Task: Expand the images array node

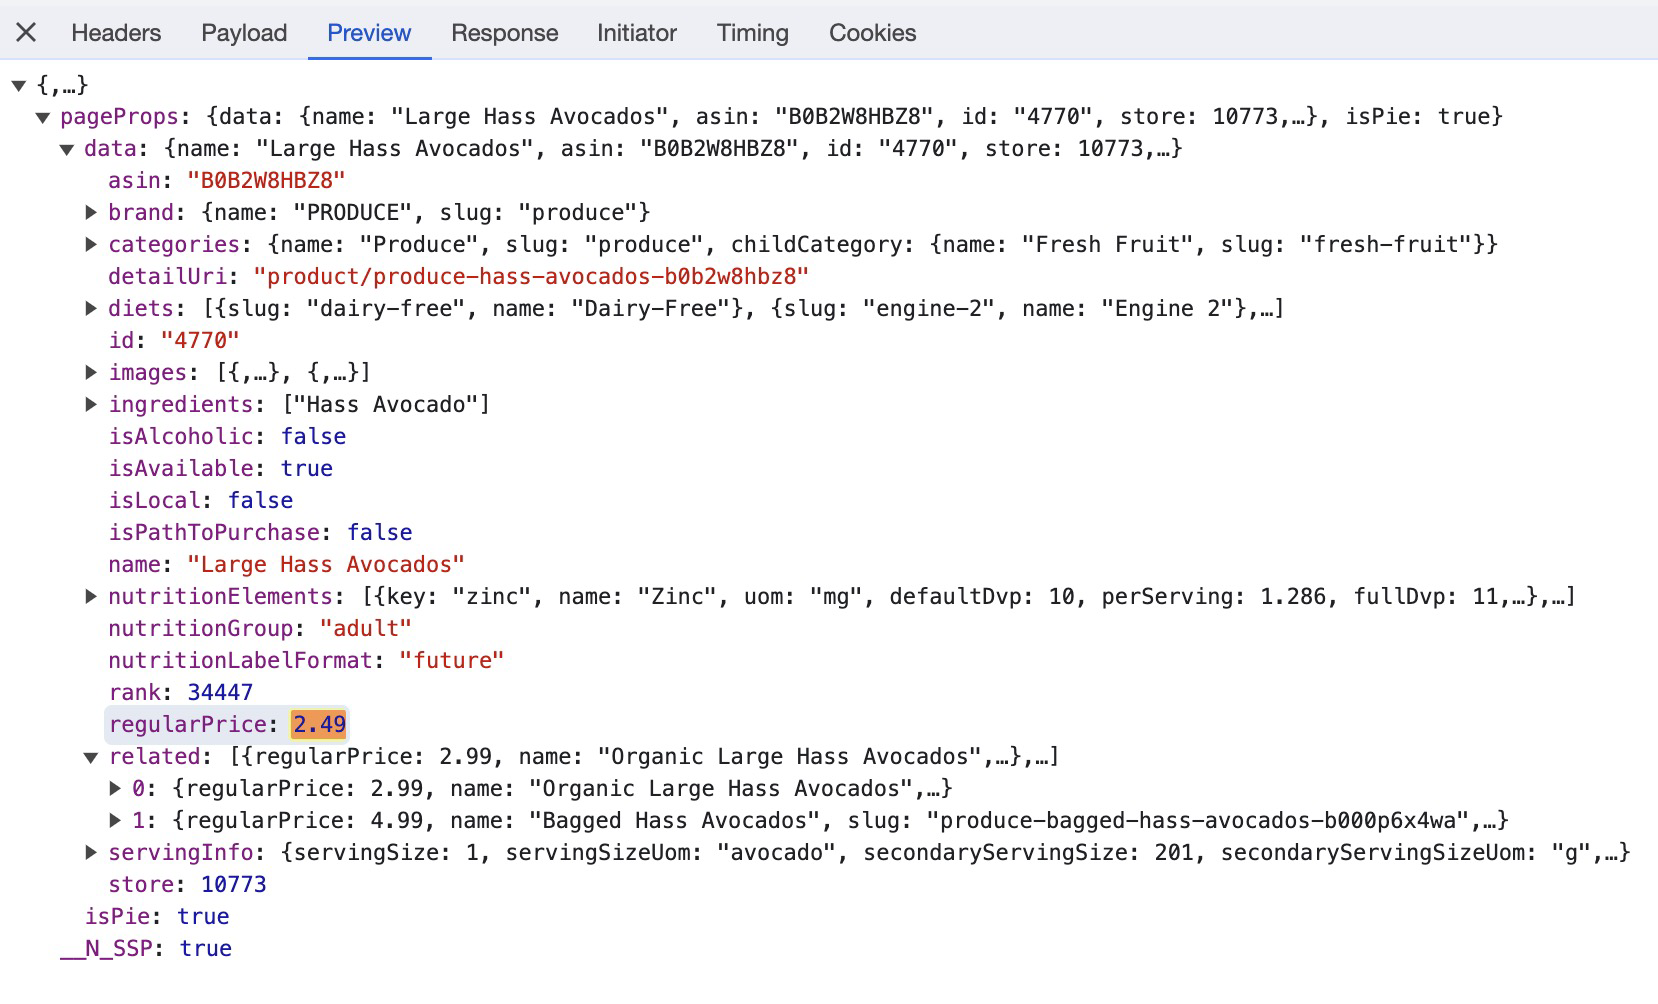Action: pos(91,372)
